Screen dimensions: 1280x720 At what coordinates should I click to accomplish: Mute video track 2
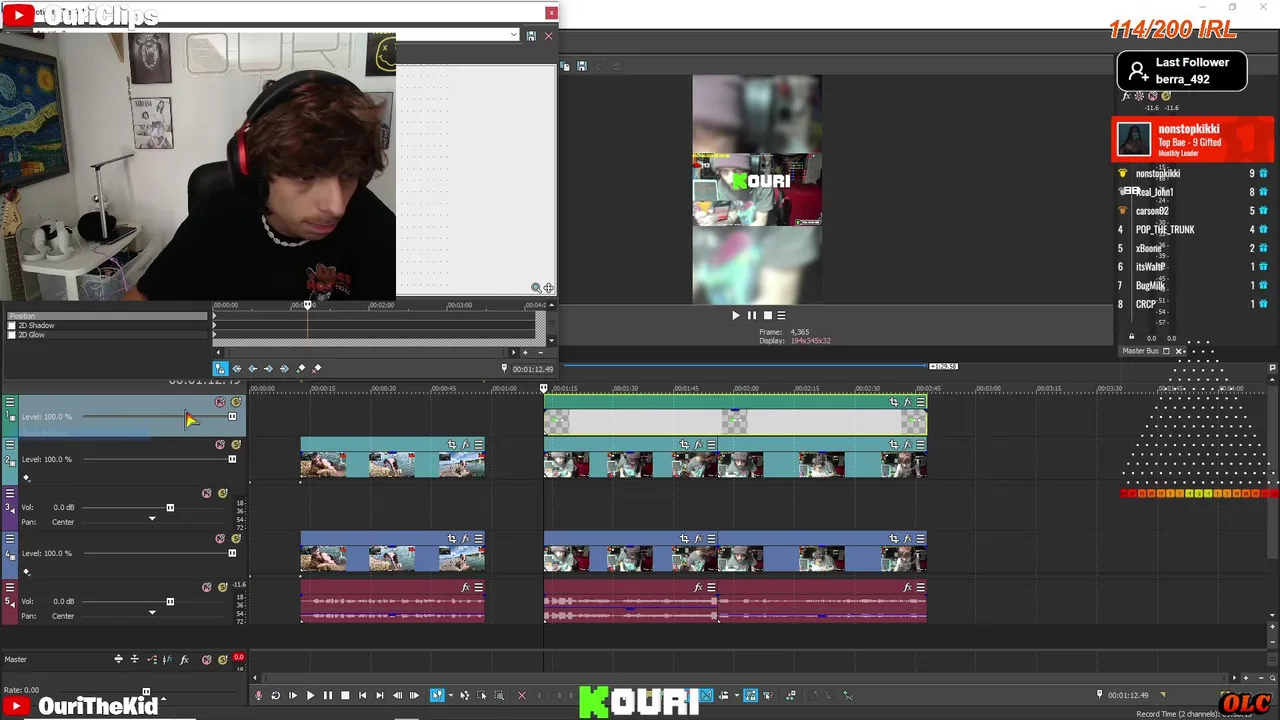[220, 444]
